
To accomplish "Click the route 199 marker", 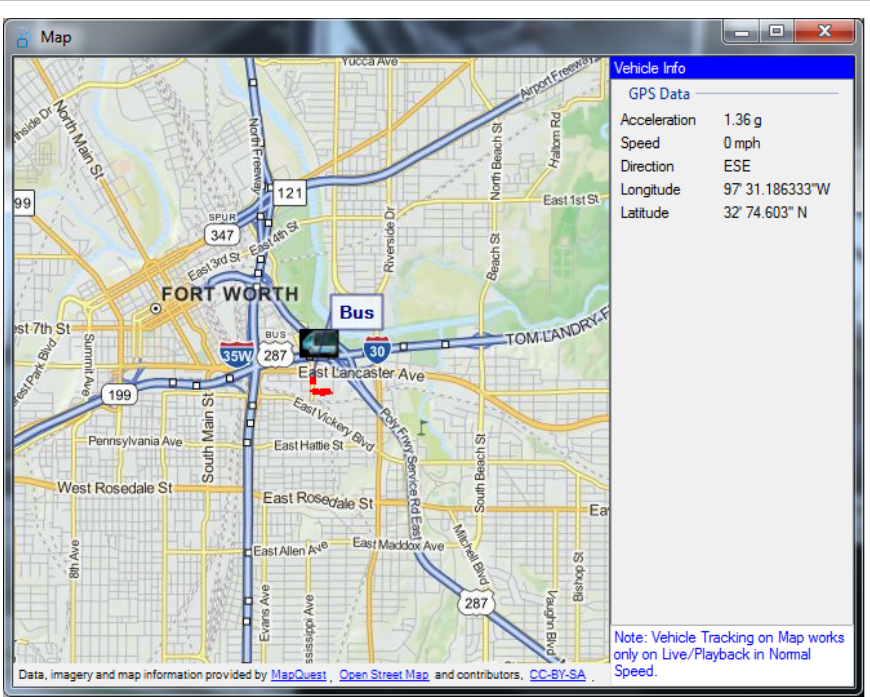I will (x=119, y=395).
